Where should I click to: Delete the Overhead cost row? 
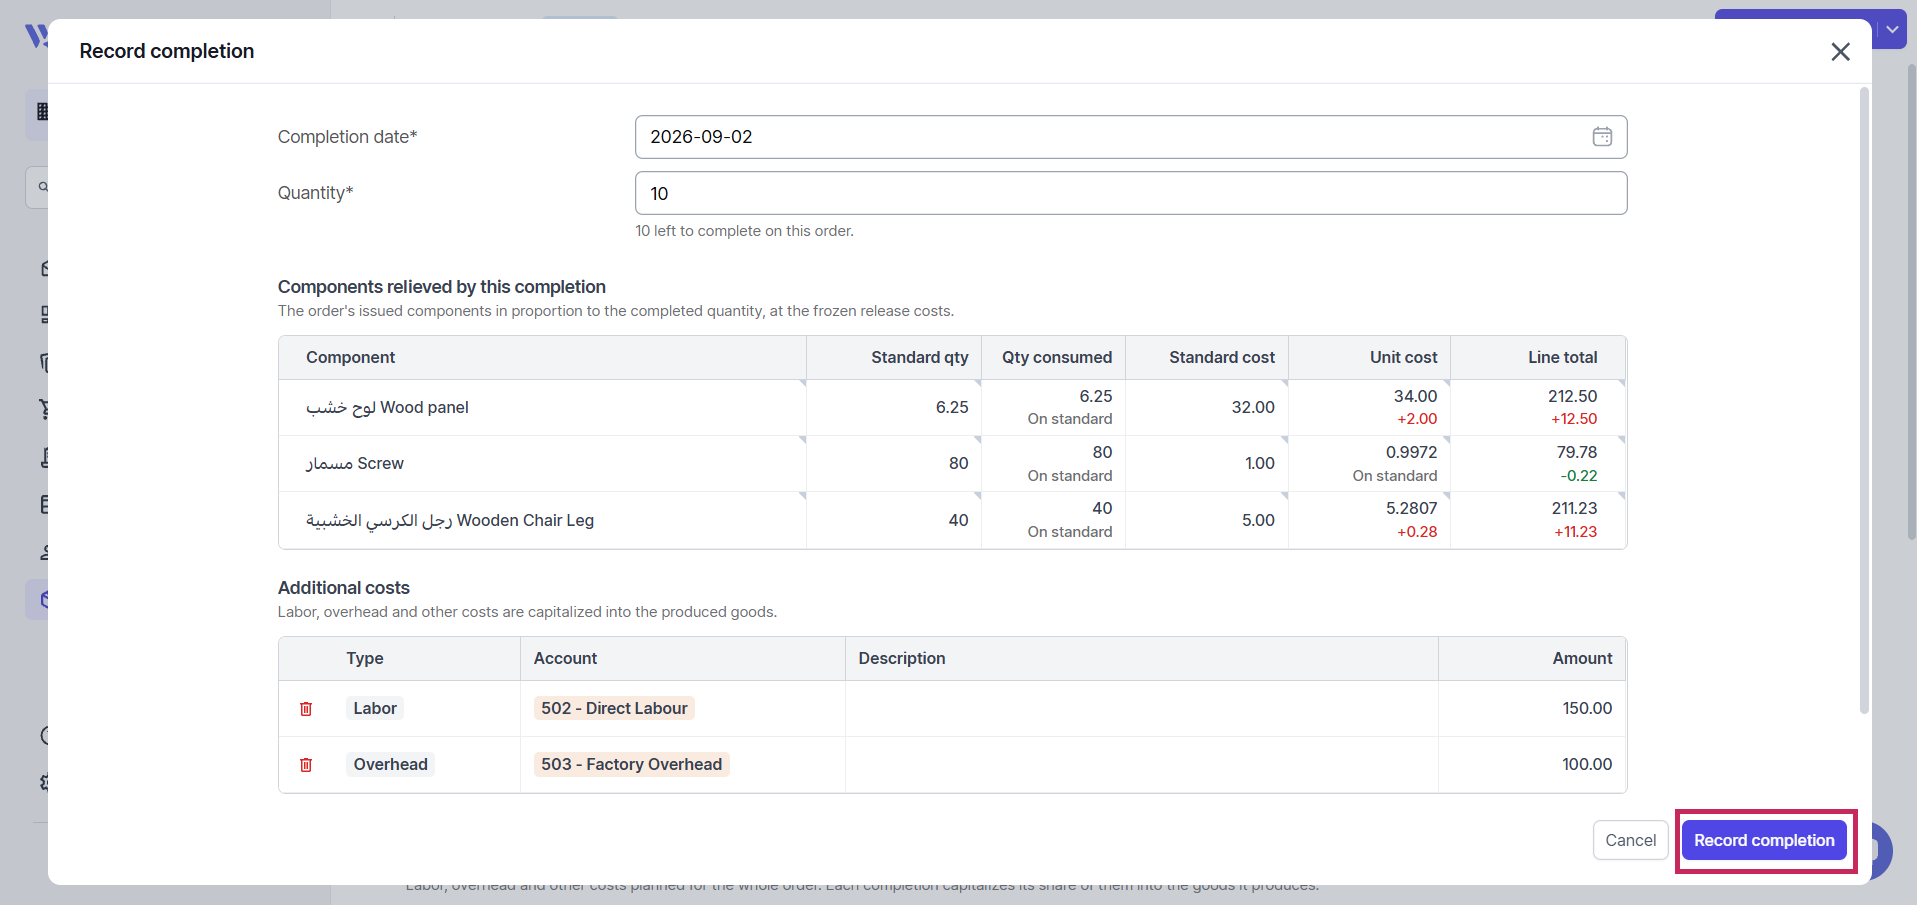pos(306,764)
